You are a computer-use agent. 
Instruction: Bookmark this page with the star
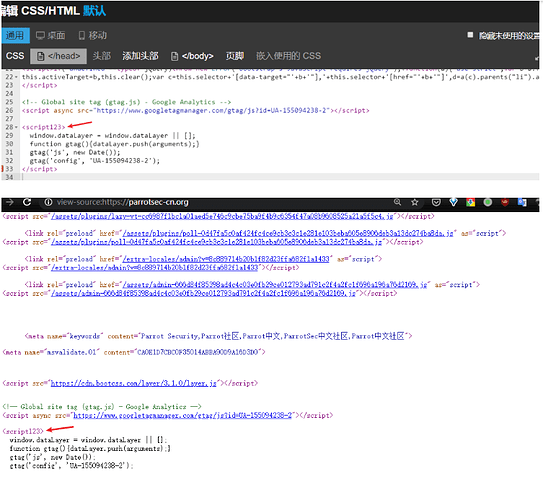(415, 202)
